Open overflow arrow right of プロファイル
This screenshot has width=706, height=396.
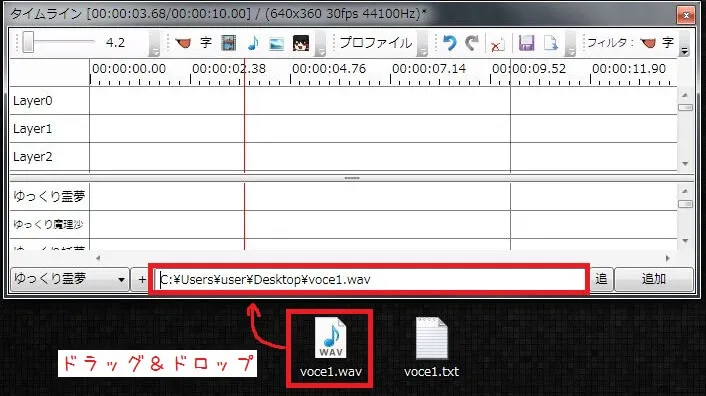422,44
